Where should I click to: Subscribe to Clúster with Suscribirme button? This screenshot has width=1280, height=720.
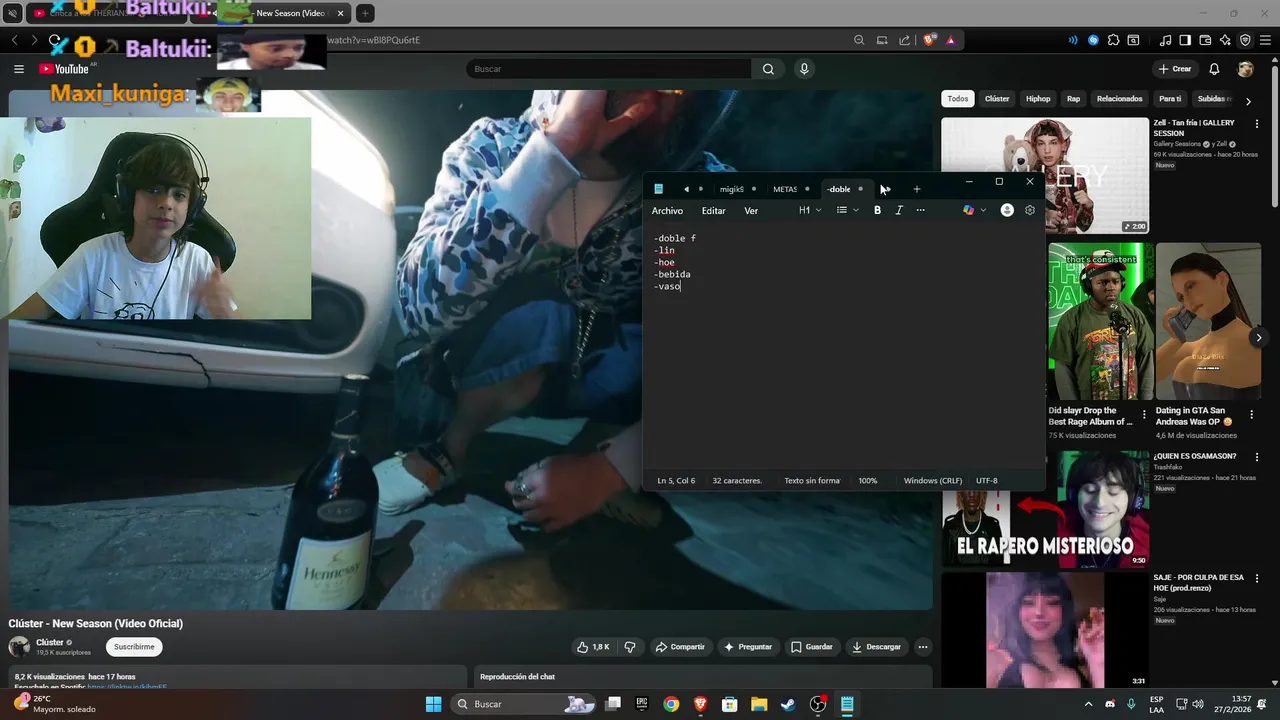pos(134,647)
